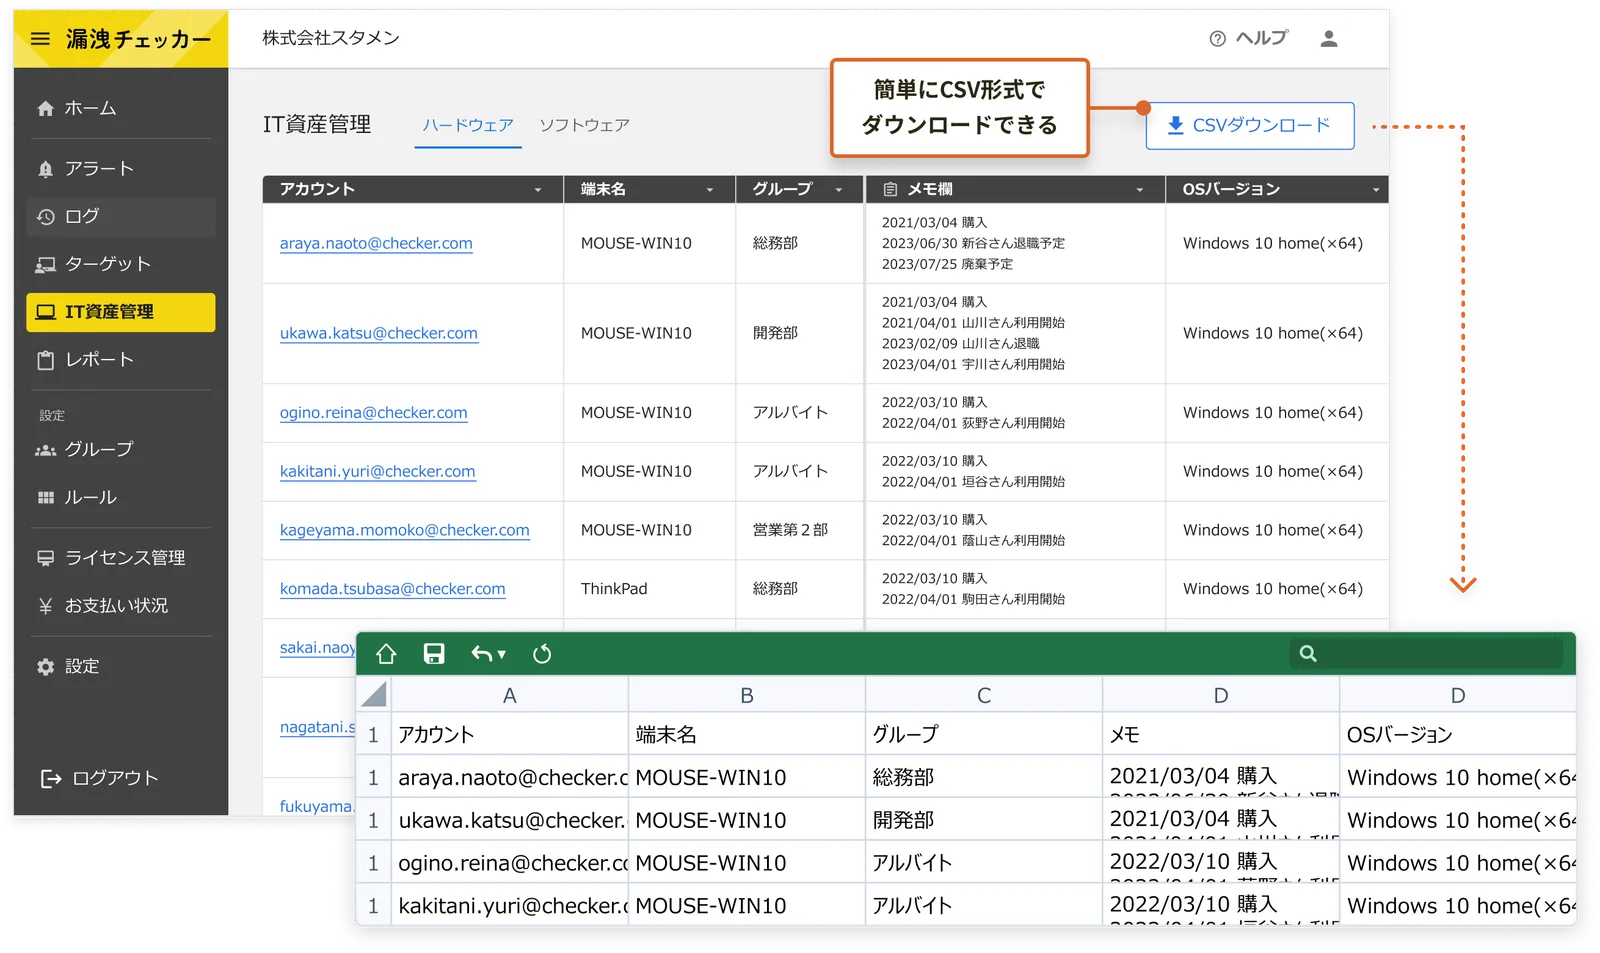Screen dimensions: 1600x953
Task: Click the 設定 gear icon
Action: 45,667
